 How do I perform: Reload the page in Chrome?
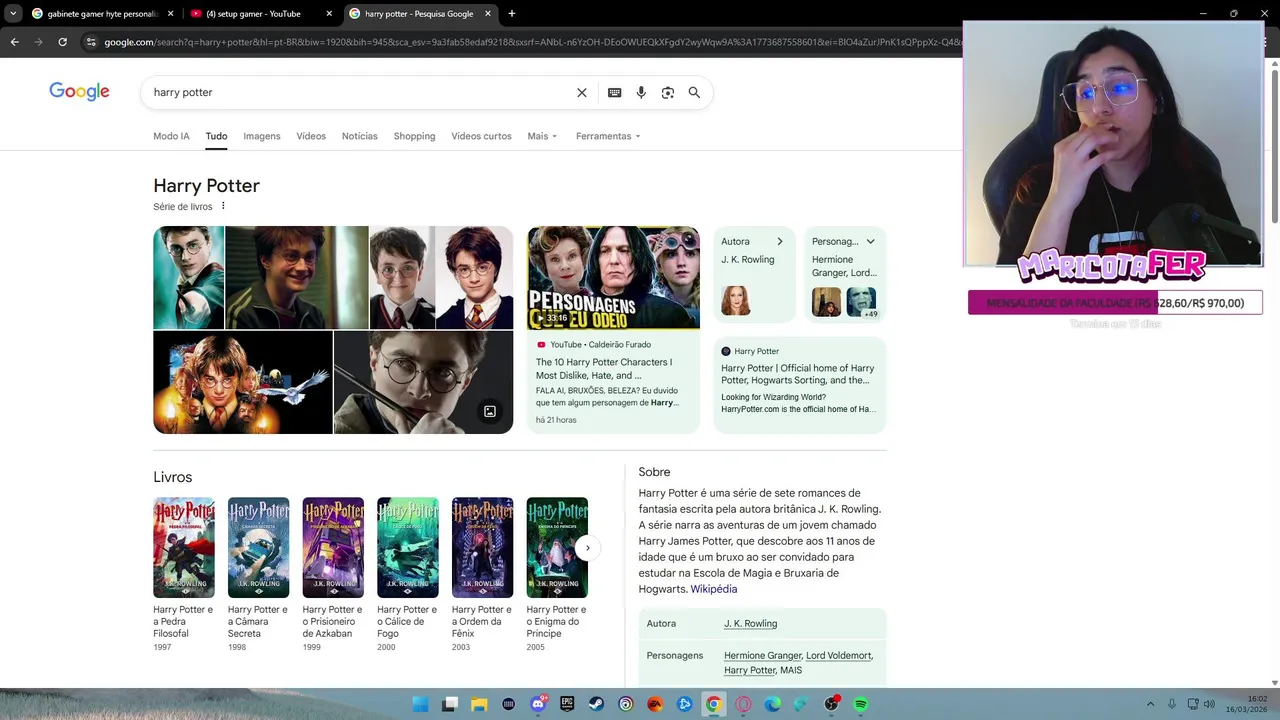click(x=62, y=42)
